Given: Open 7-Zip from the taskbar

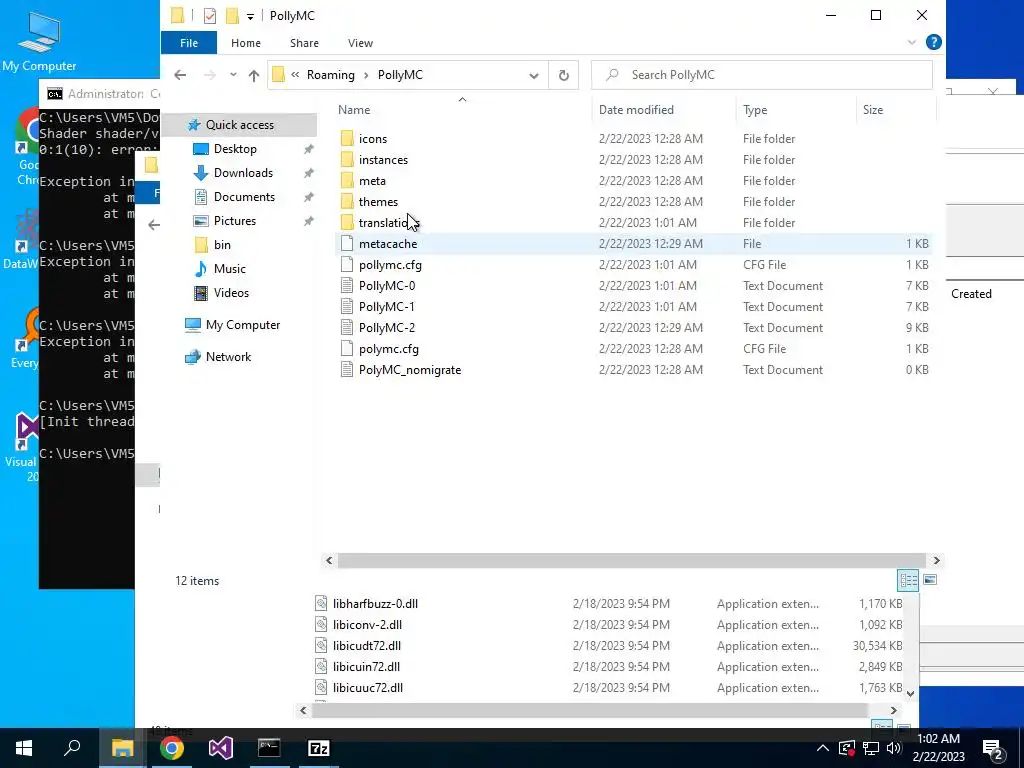Looking at the screenshot, I should [x=319, y=748].
